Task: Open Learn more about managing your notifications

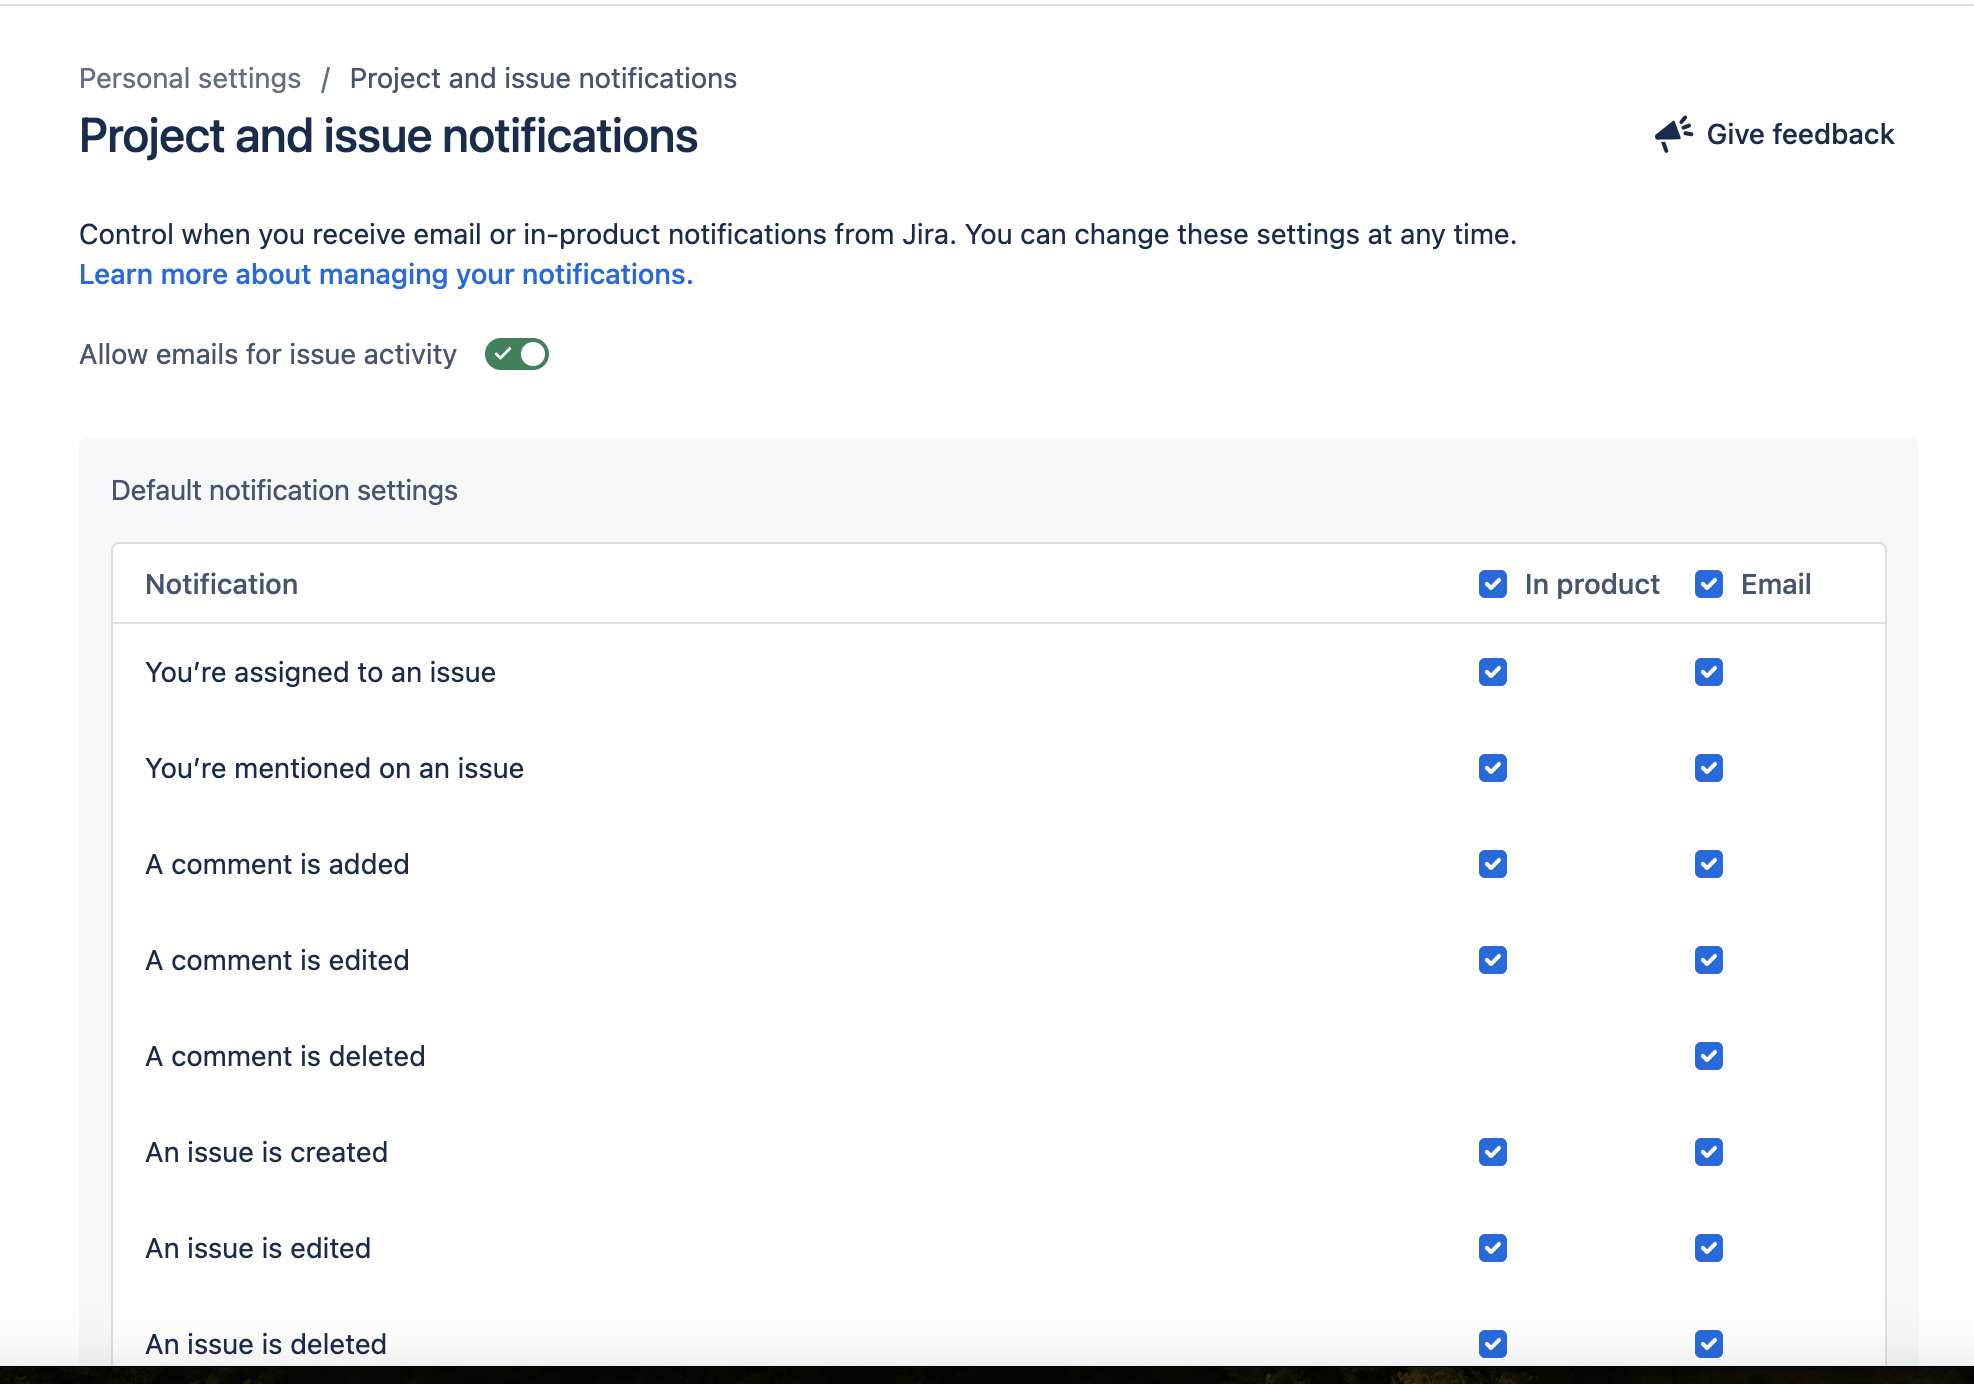Action: tap(385, 274)
